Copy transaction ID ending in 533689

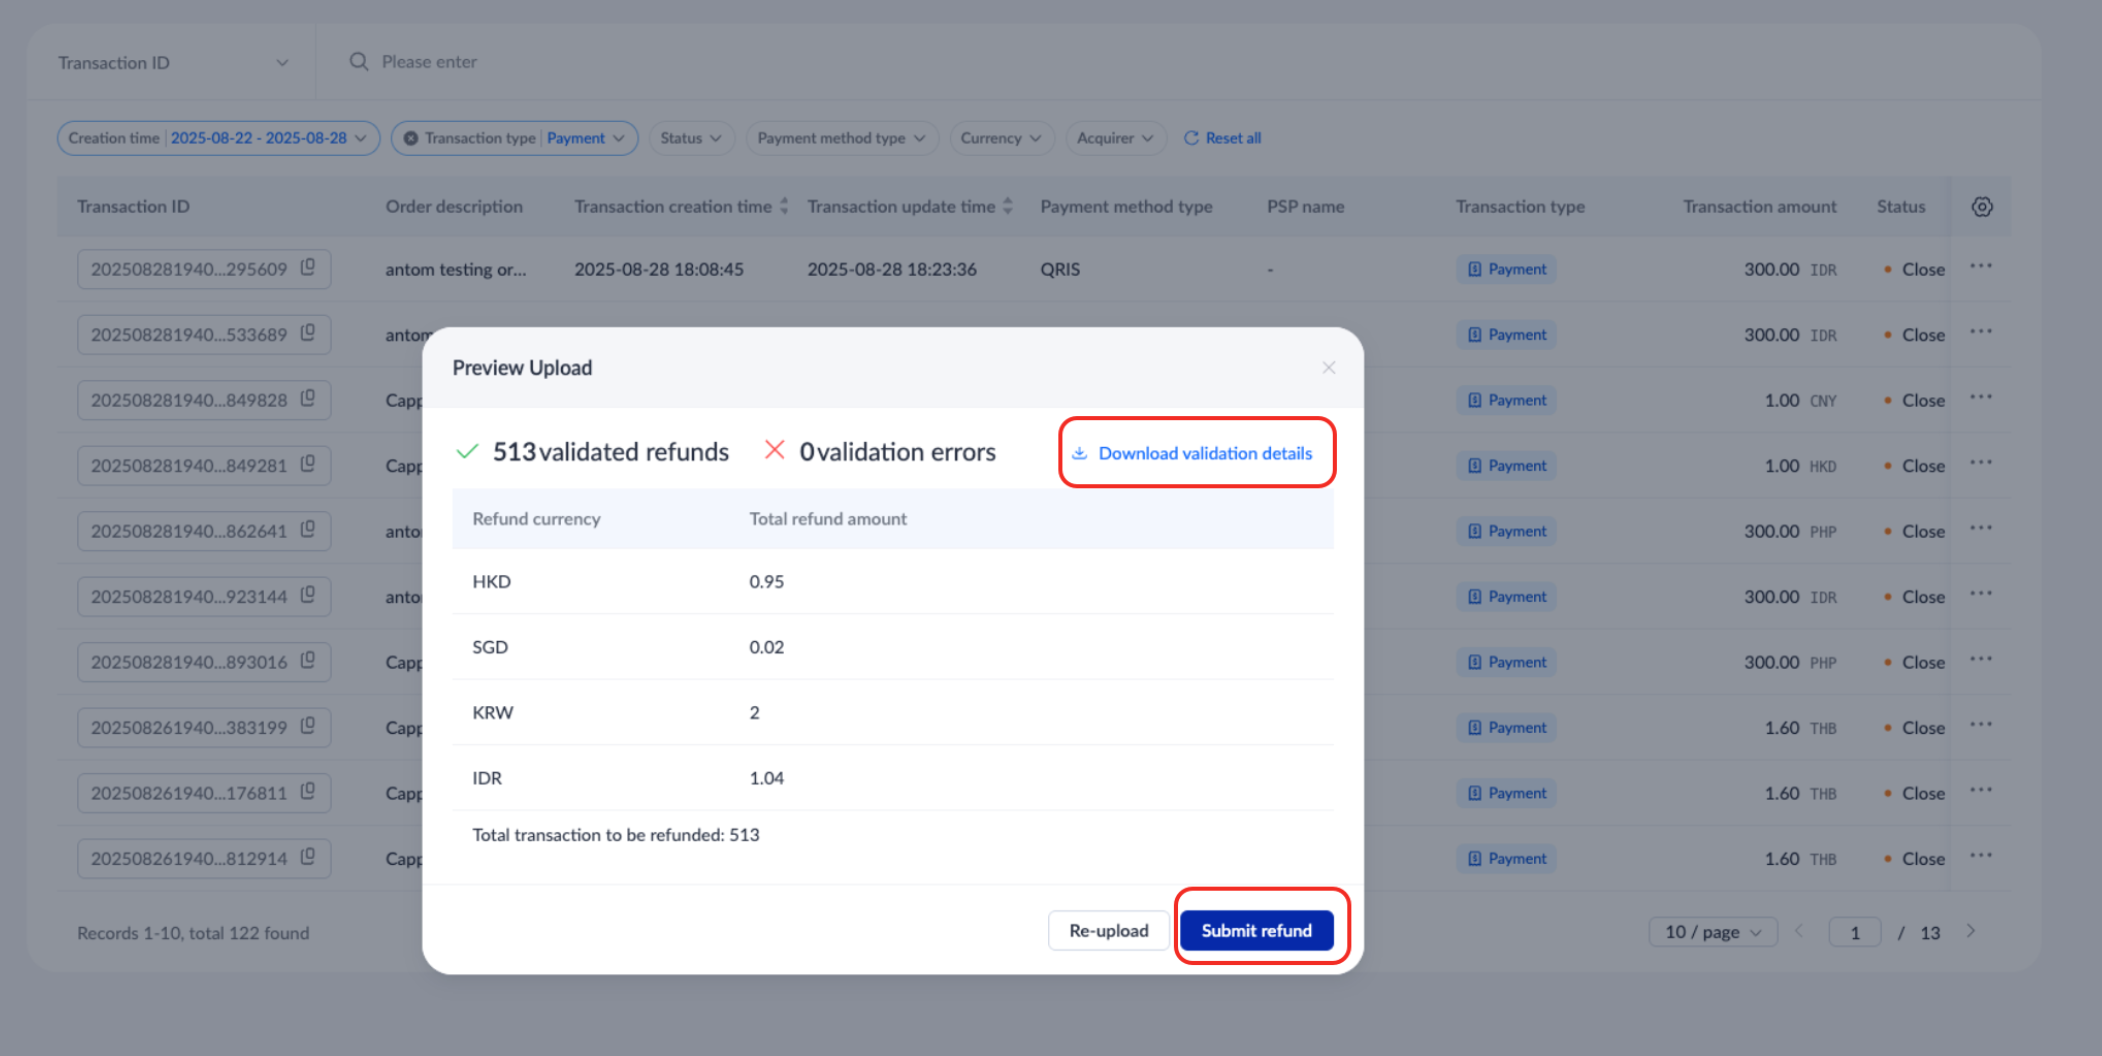tap(308, 333)
